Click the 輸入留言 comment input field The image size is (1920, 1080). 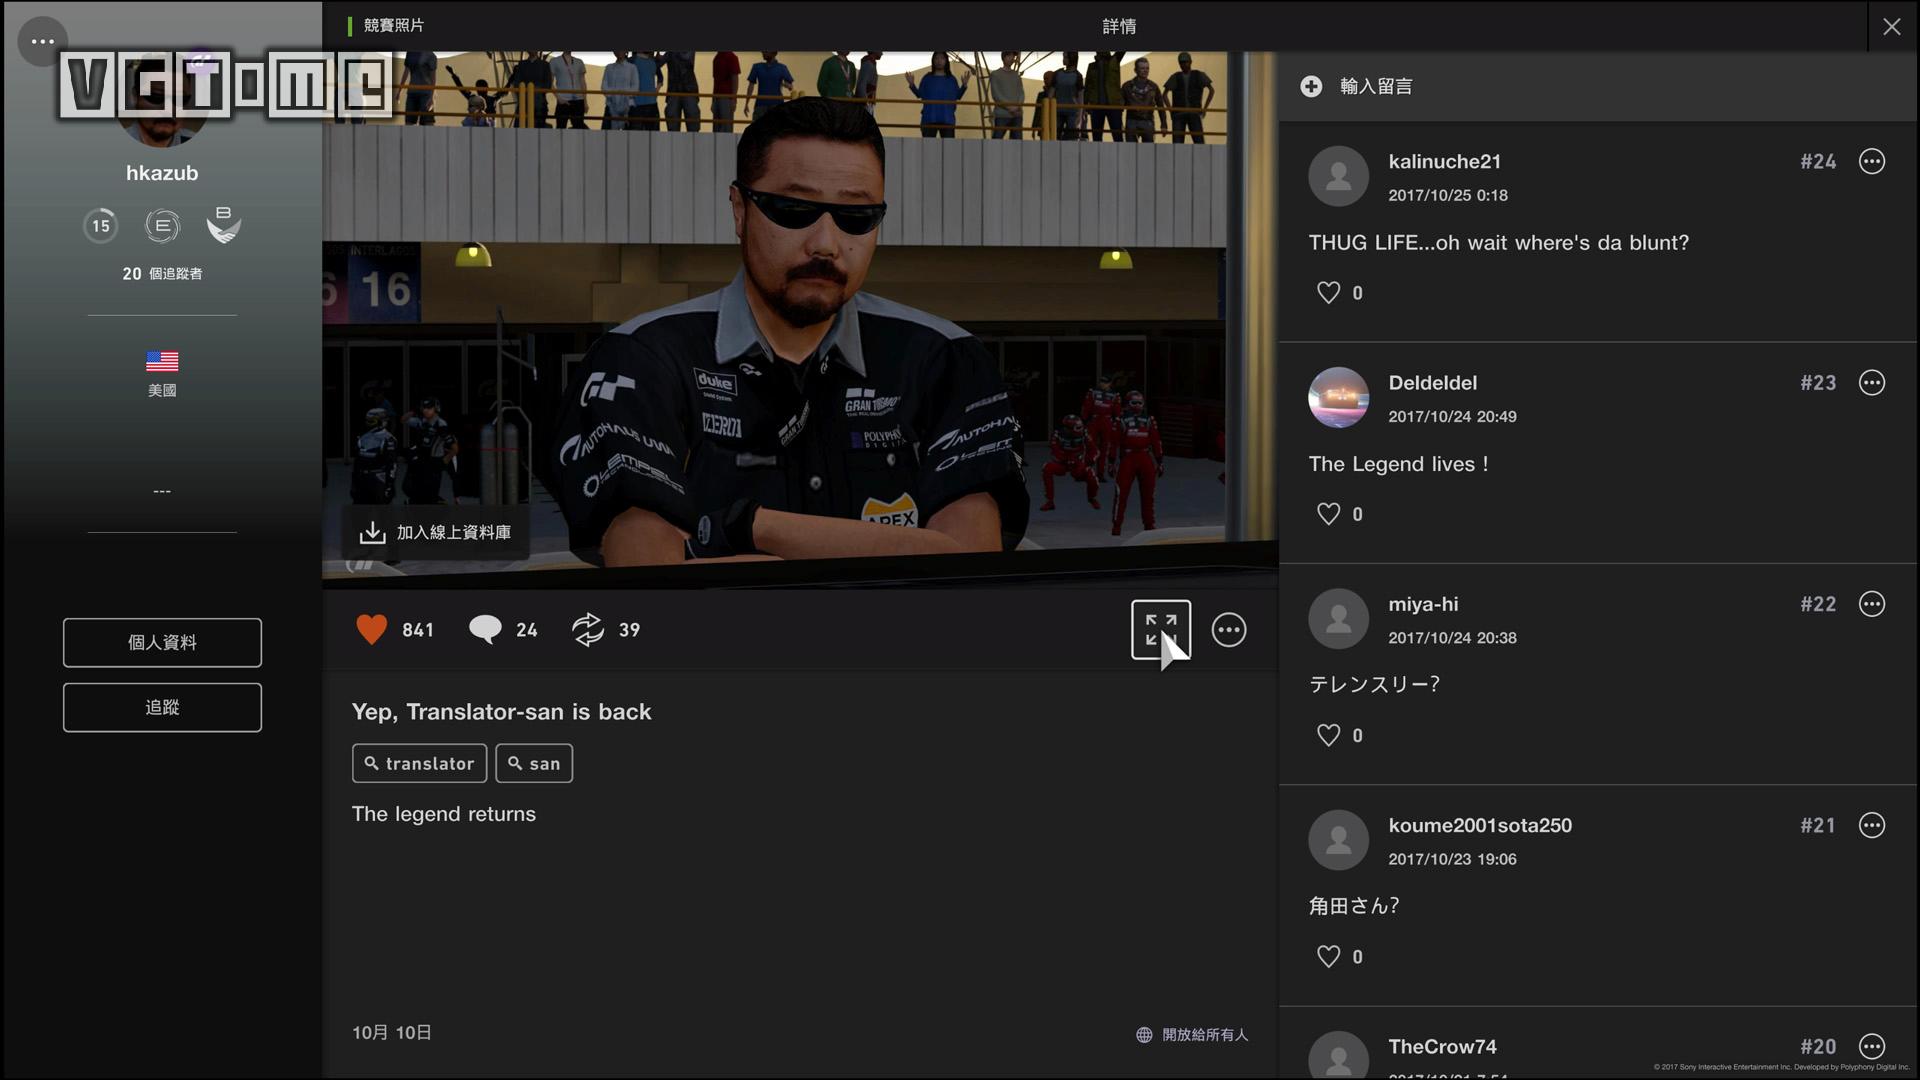pyautogui.click(x=1598, y=86)
